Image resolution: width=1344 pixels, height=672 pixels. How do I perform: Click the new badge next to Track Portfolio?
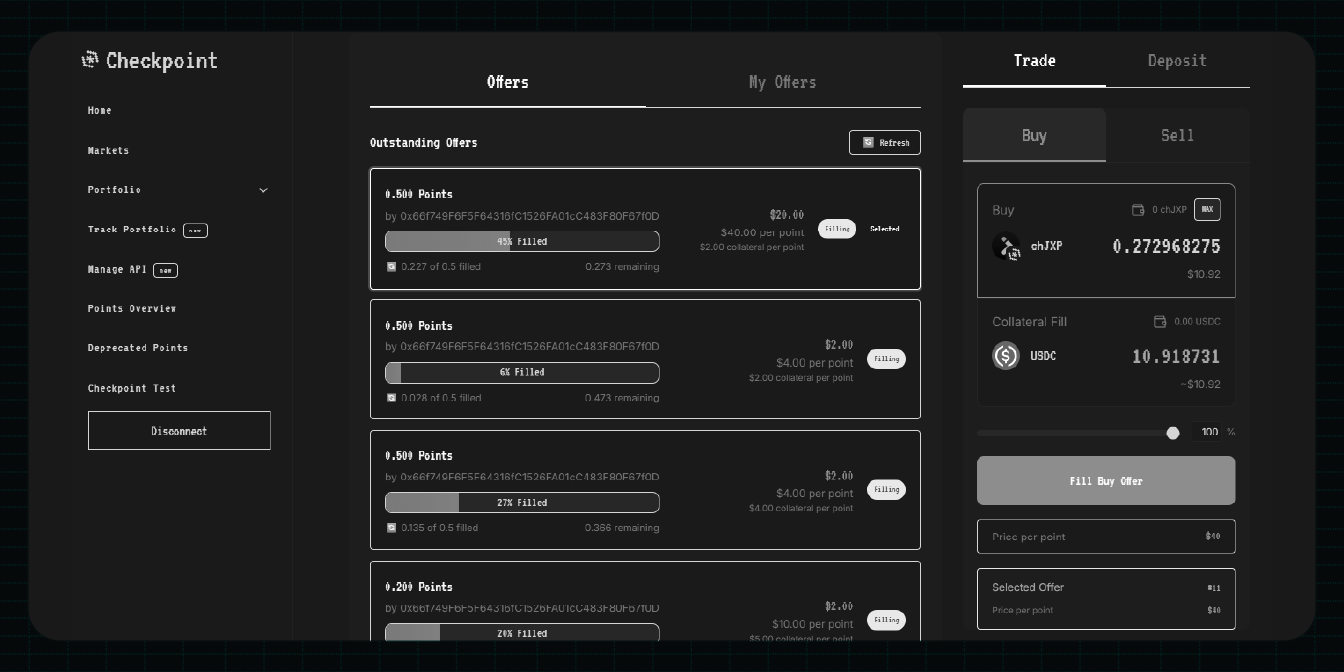(195, 230)
